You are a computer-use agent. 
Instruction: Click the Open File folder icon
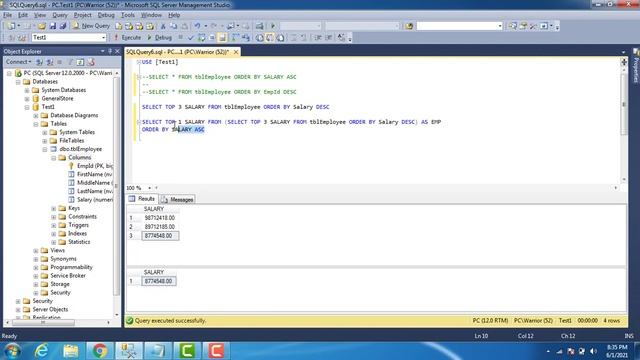click(x=42, y=26)
